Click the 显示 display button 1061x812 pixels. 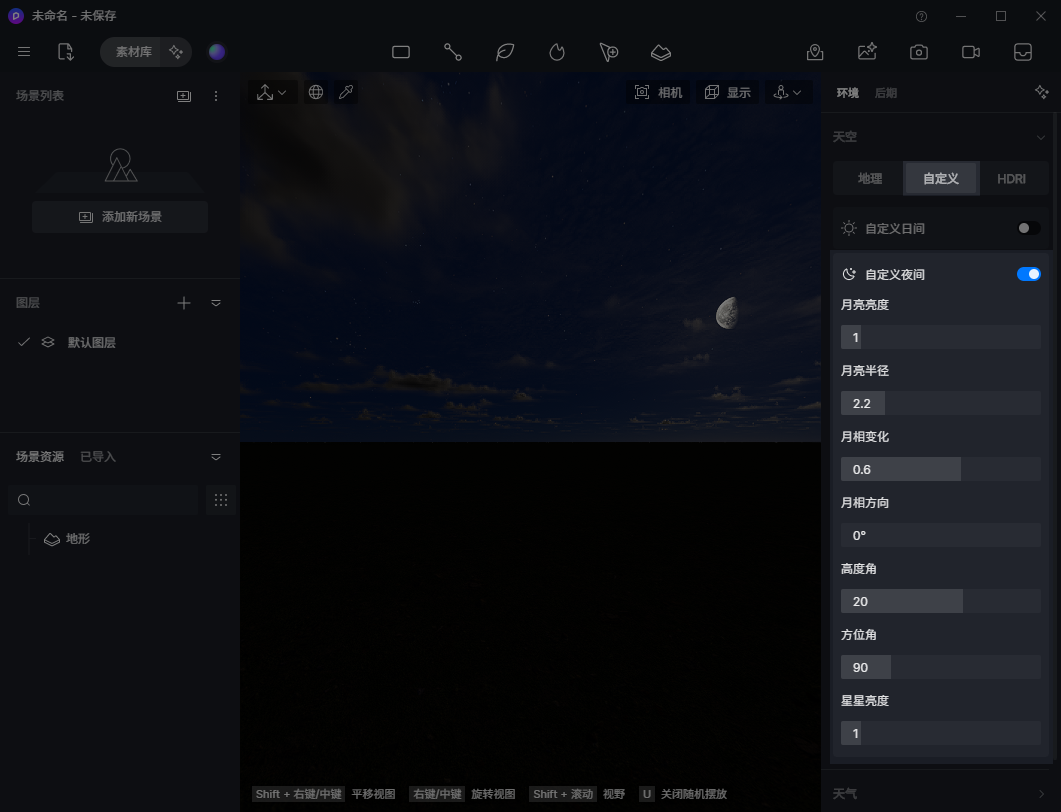tap(727, 92)
